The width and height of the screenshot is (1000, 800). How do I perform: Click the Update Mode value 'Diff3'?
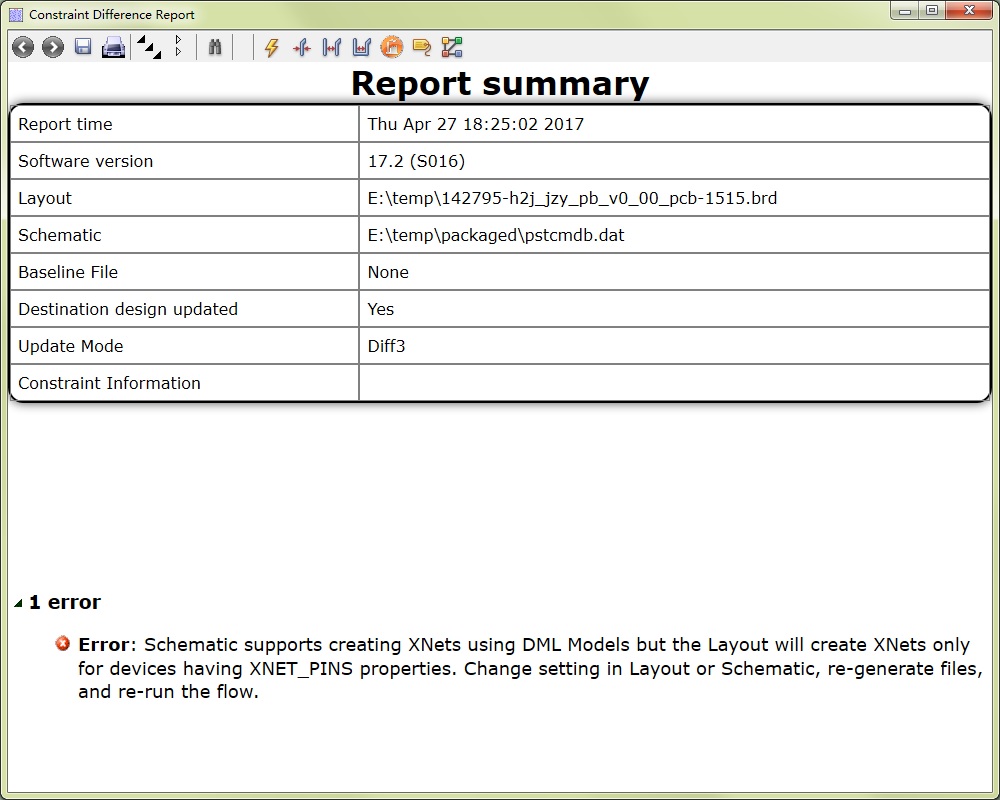click(x=386, y=346)
